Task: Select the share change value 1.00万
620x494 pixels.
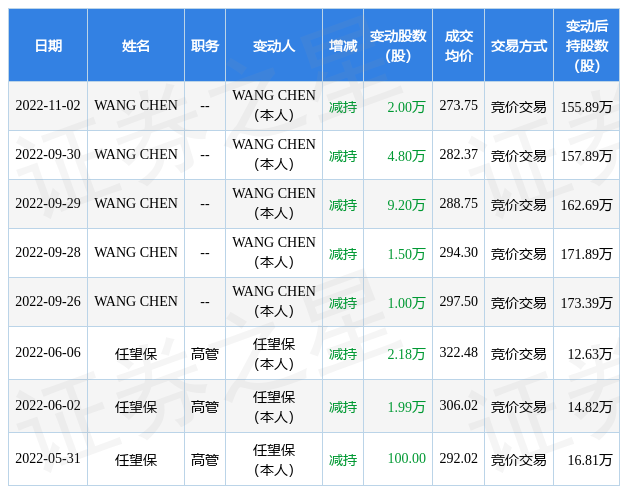Action: [406, 303]
